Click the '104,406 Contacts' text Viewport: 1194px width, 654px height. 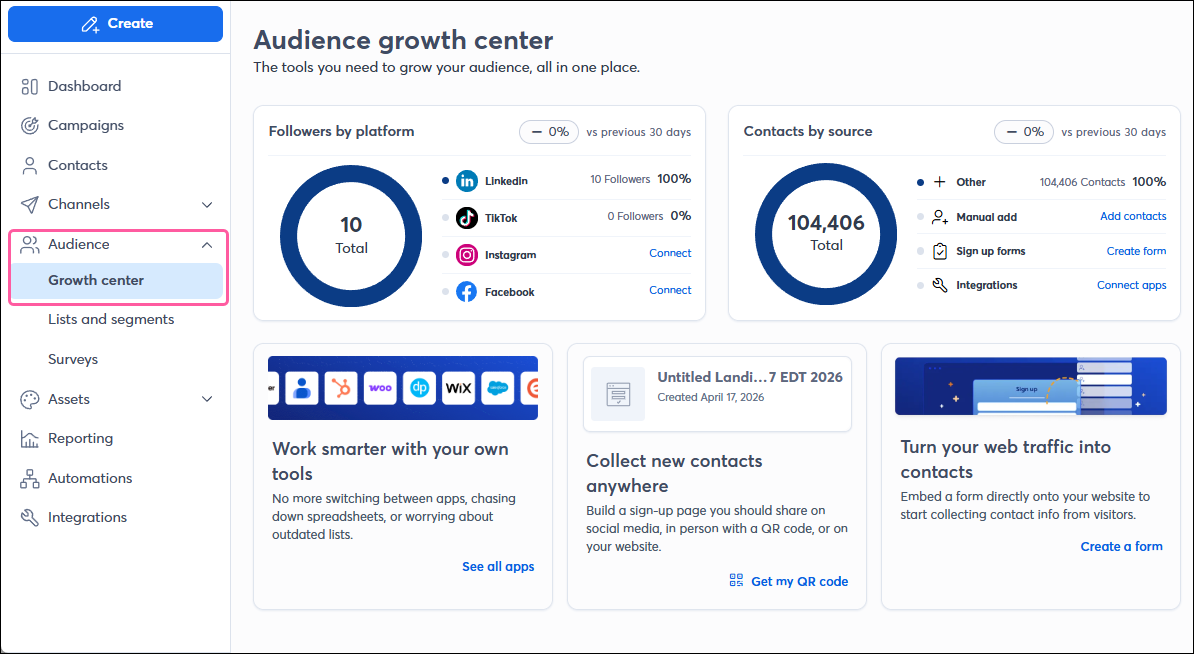1082,183
